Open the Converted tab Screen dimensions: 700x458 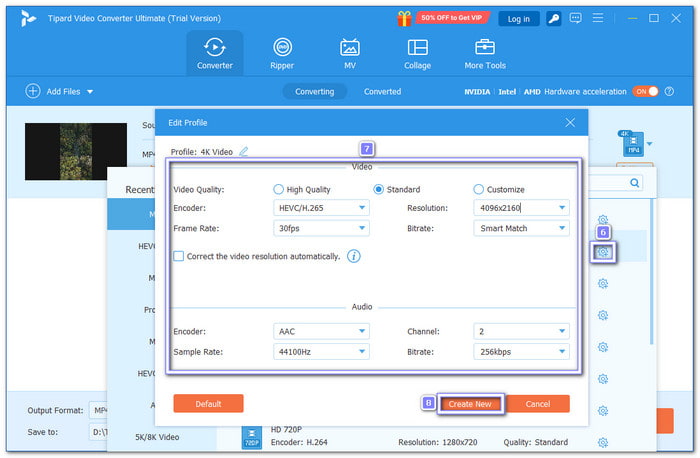click(x=382, y=91)
